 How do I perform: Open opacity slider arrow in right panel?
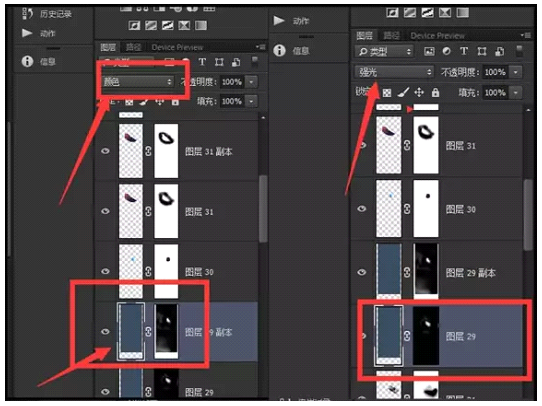516,72
